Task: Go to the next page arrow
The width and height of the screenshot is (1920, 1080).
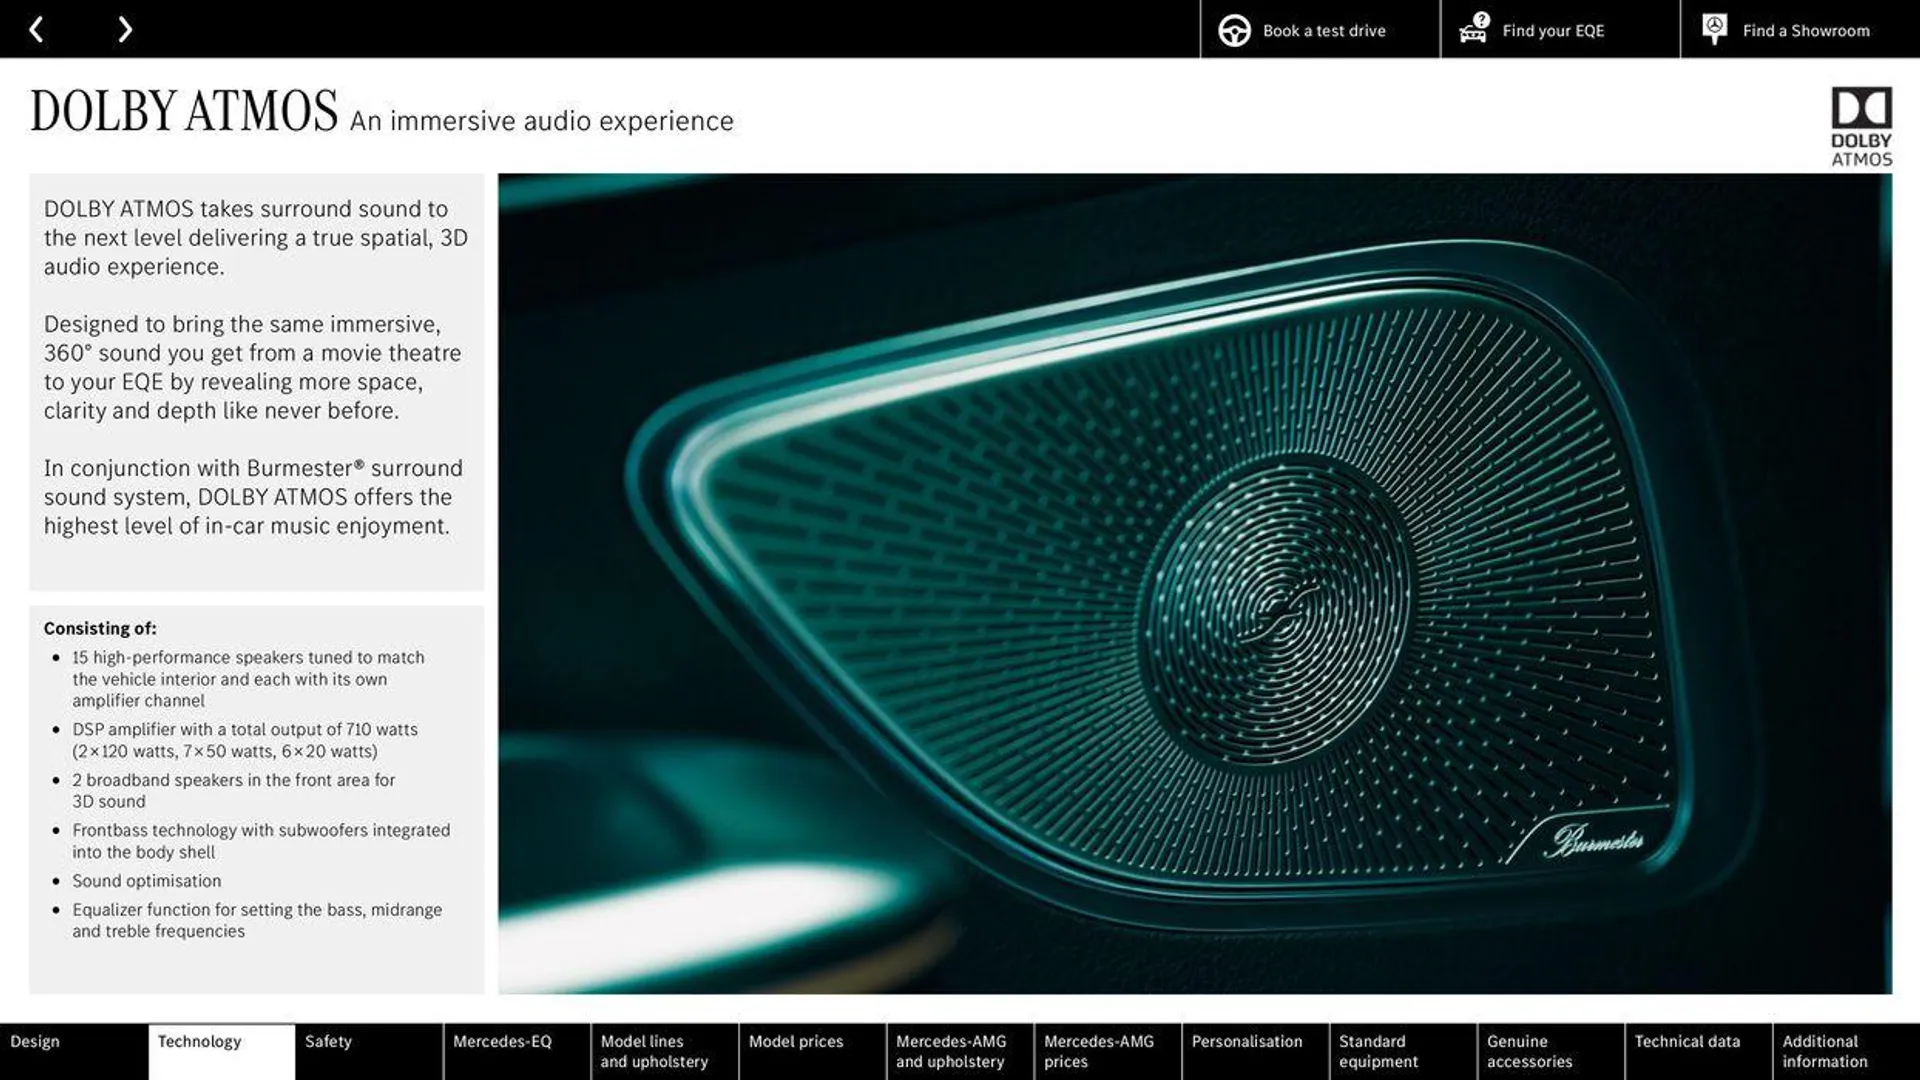Action: pos(124,29)
